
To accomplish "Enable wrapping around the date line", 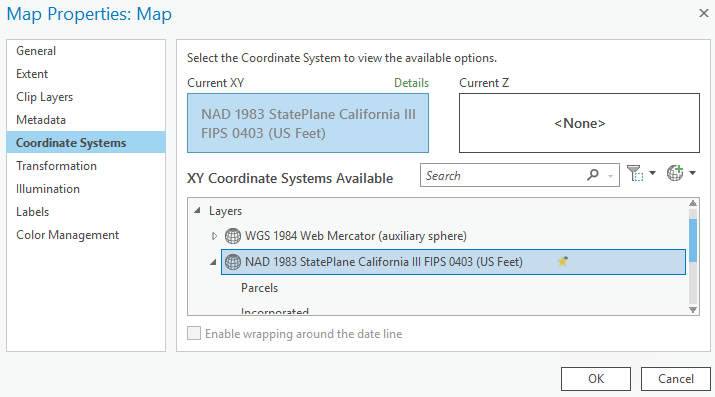I will coord(194,333).
